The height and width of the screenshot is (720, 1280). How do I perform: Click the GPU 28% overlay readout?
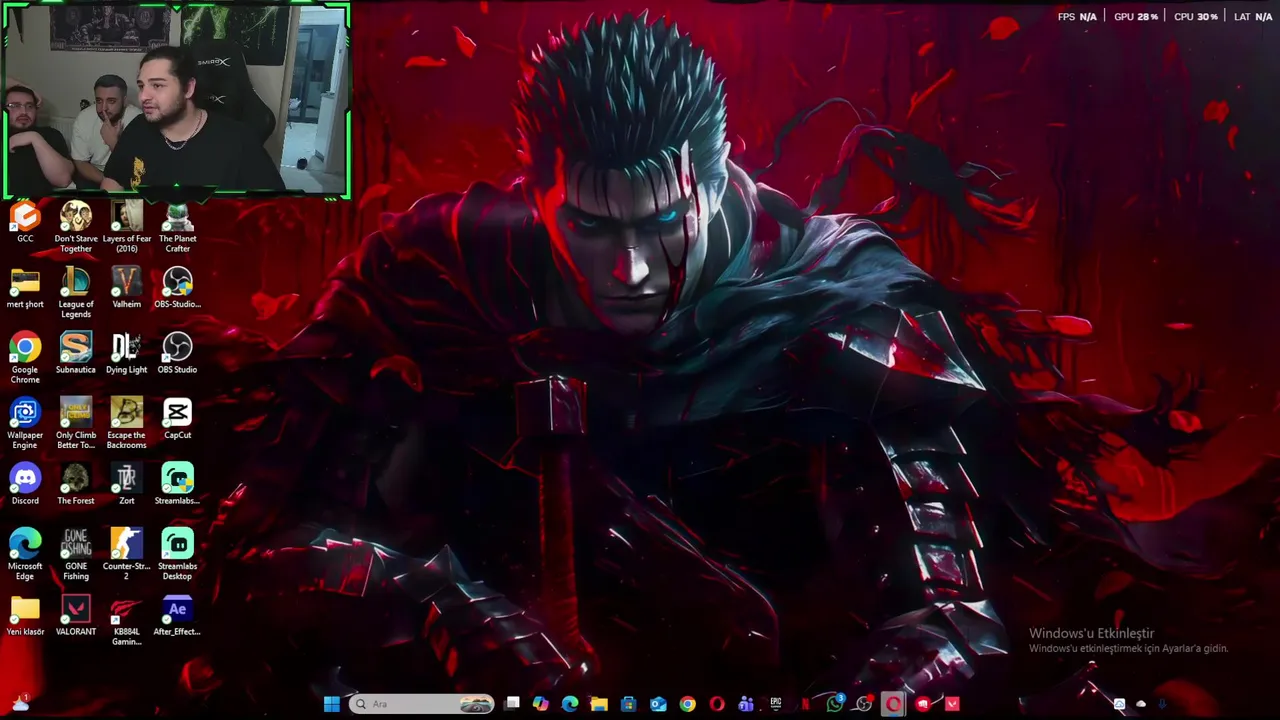[x=1135, y=17]
